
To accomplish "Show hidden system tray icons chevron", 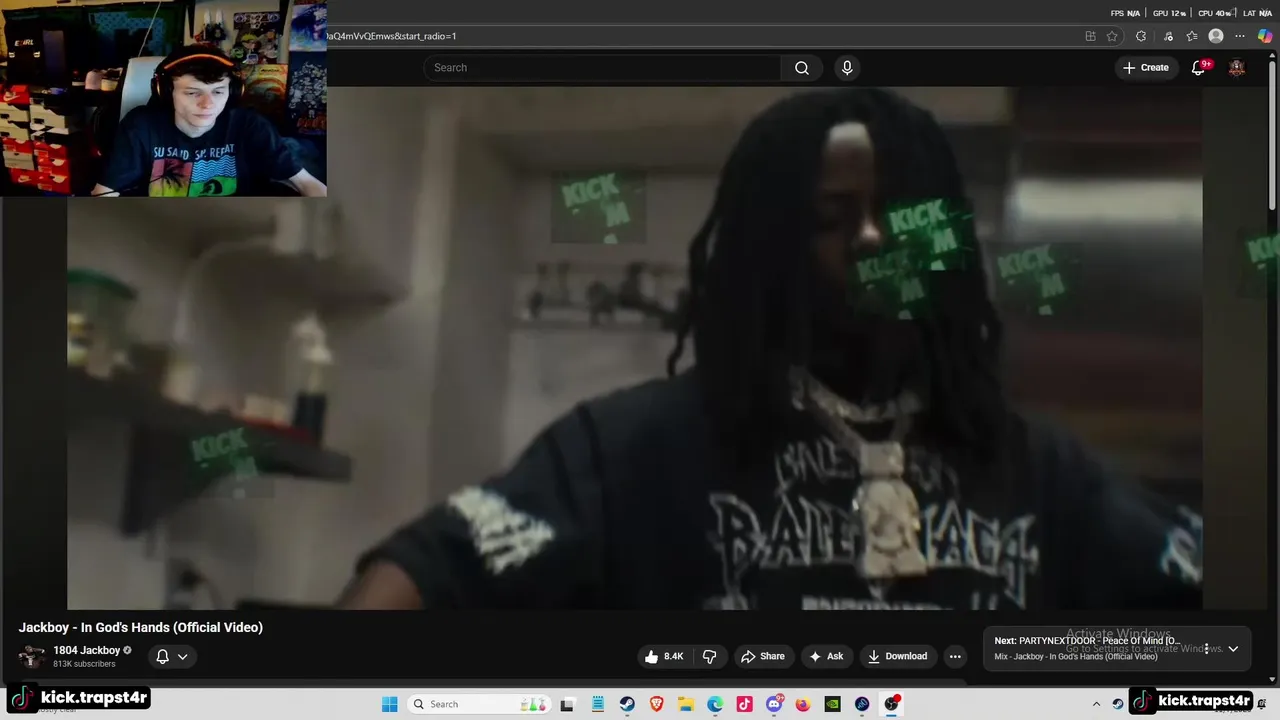I will click(1096, 704).
